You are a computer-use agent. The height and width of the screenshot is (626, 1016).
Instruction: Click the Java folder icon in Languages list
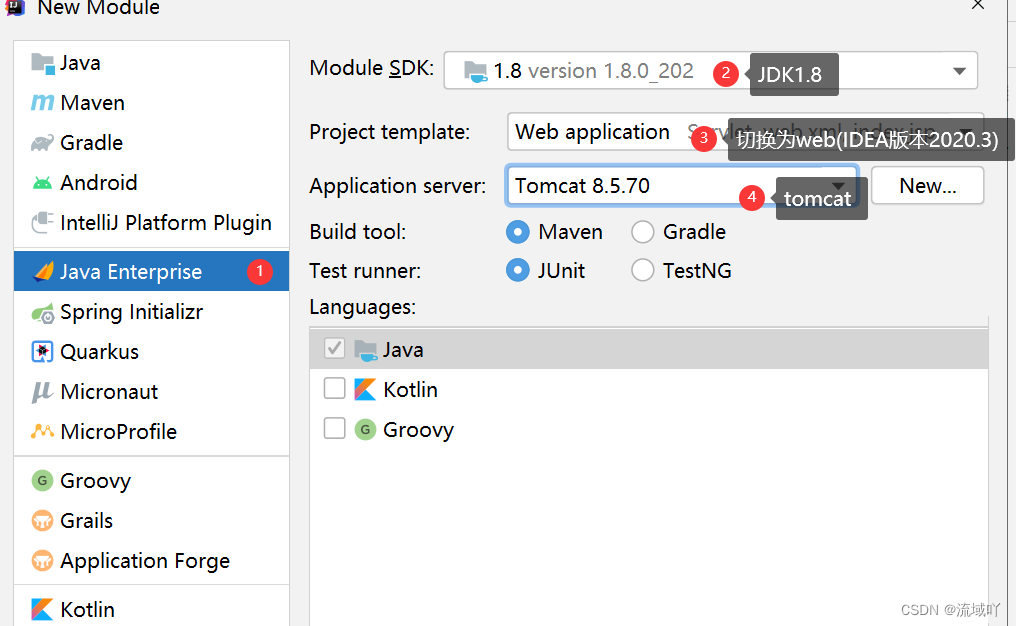tap(365, 351)
